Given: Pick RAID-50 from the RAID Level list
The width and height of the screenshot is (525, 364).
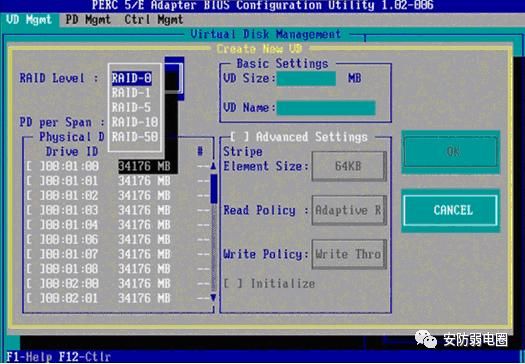Looking at the screenshot, I should pos(135,137).
